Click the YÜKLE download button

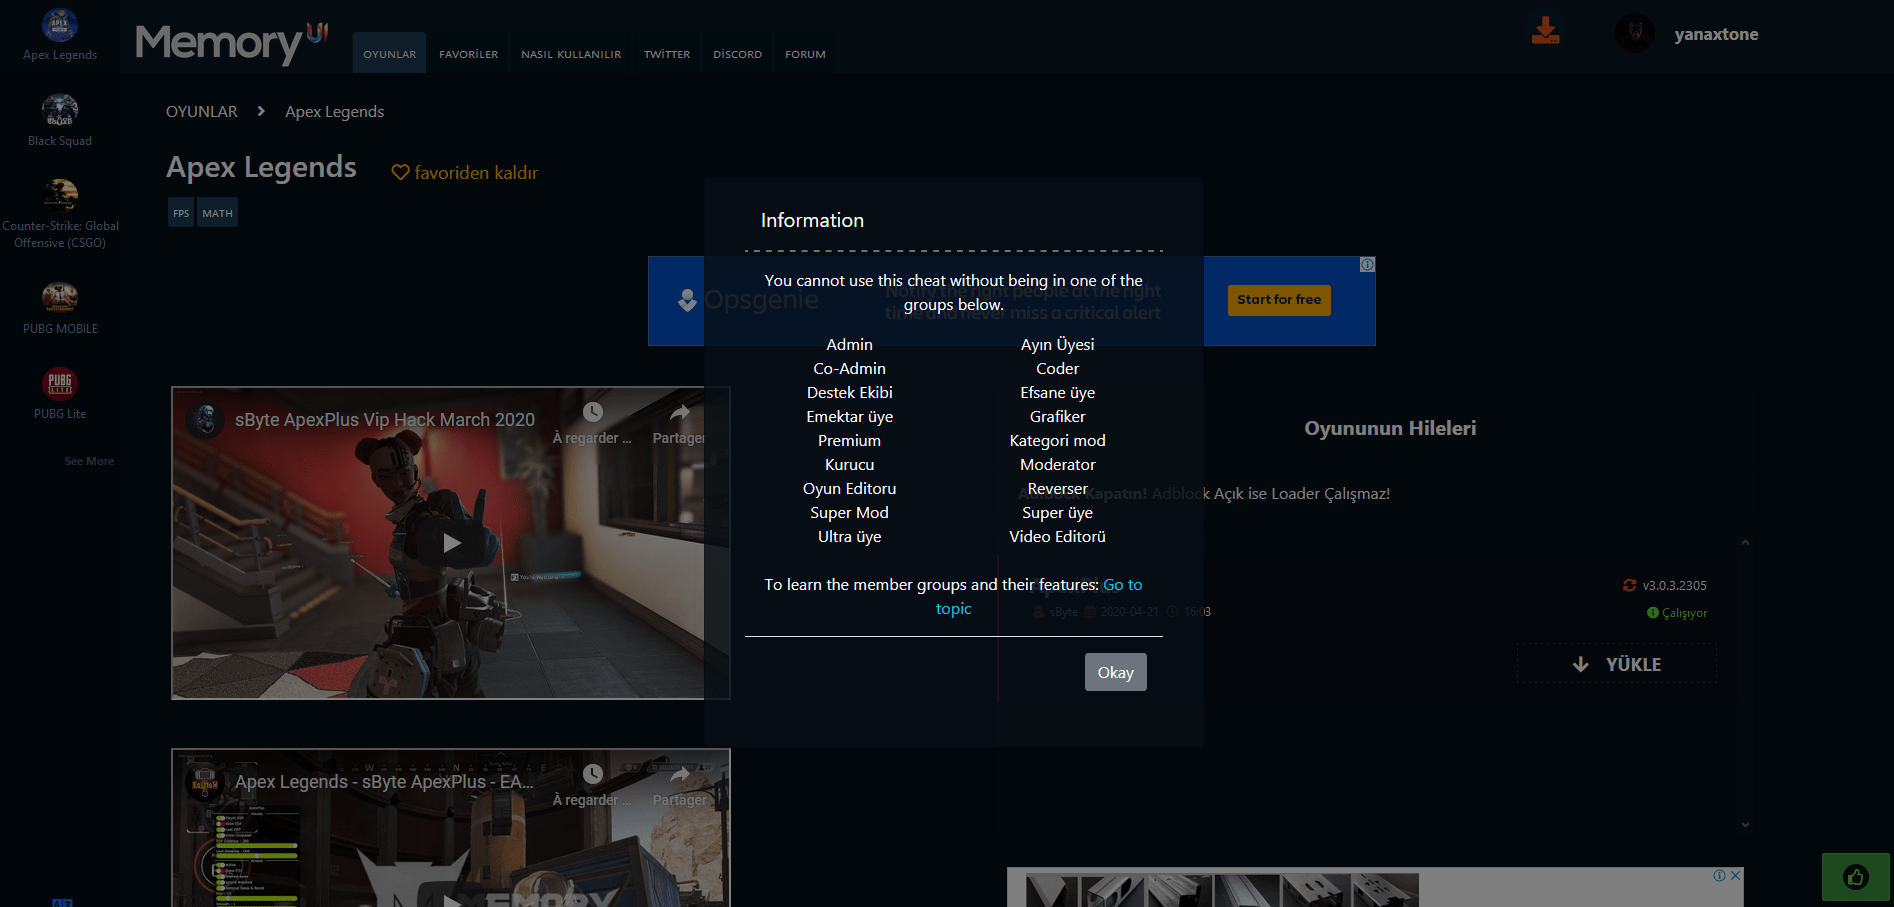click(x=1617, y=664)
